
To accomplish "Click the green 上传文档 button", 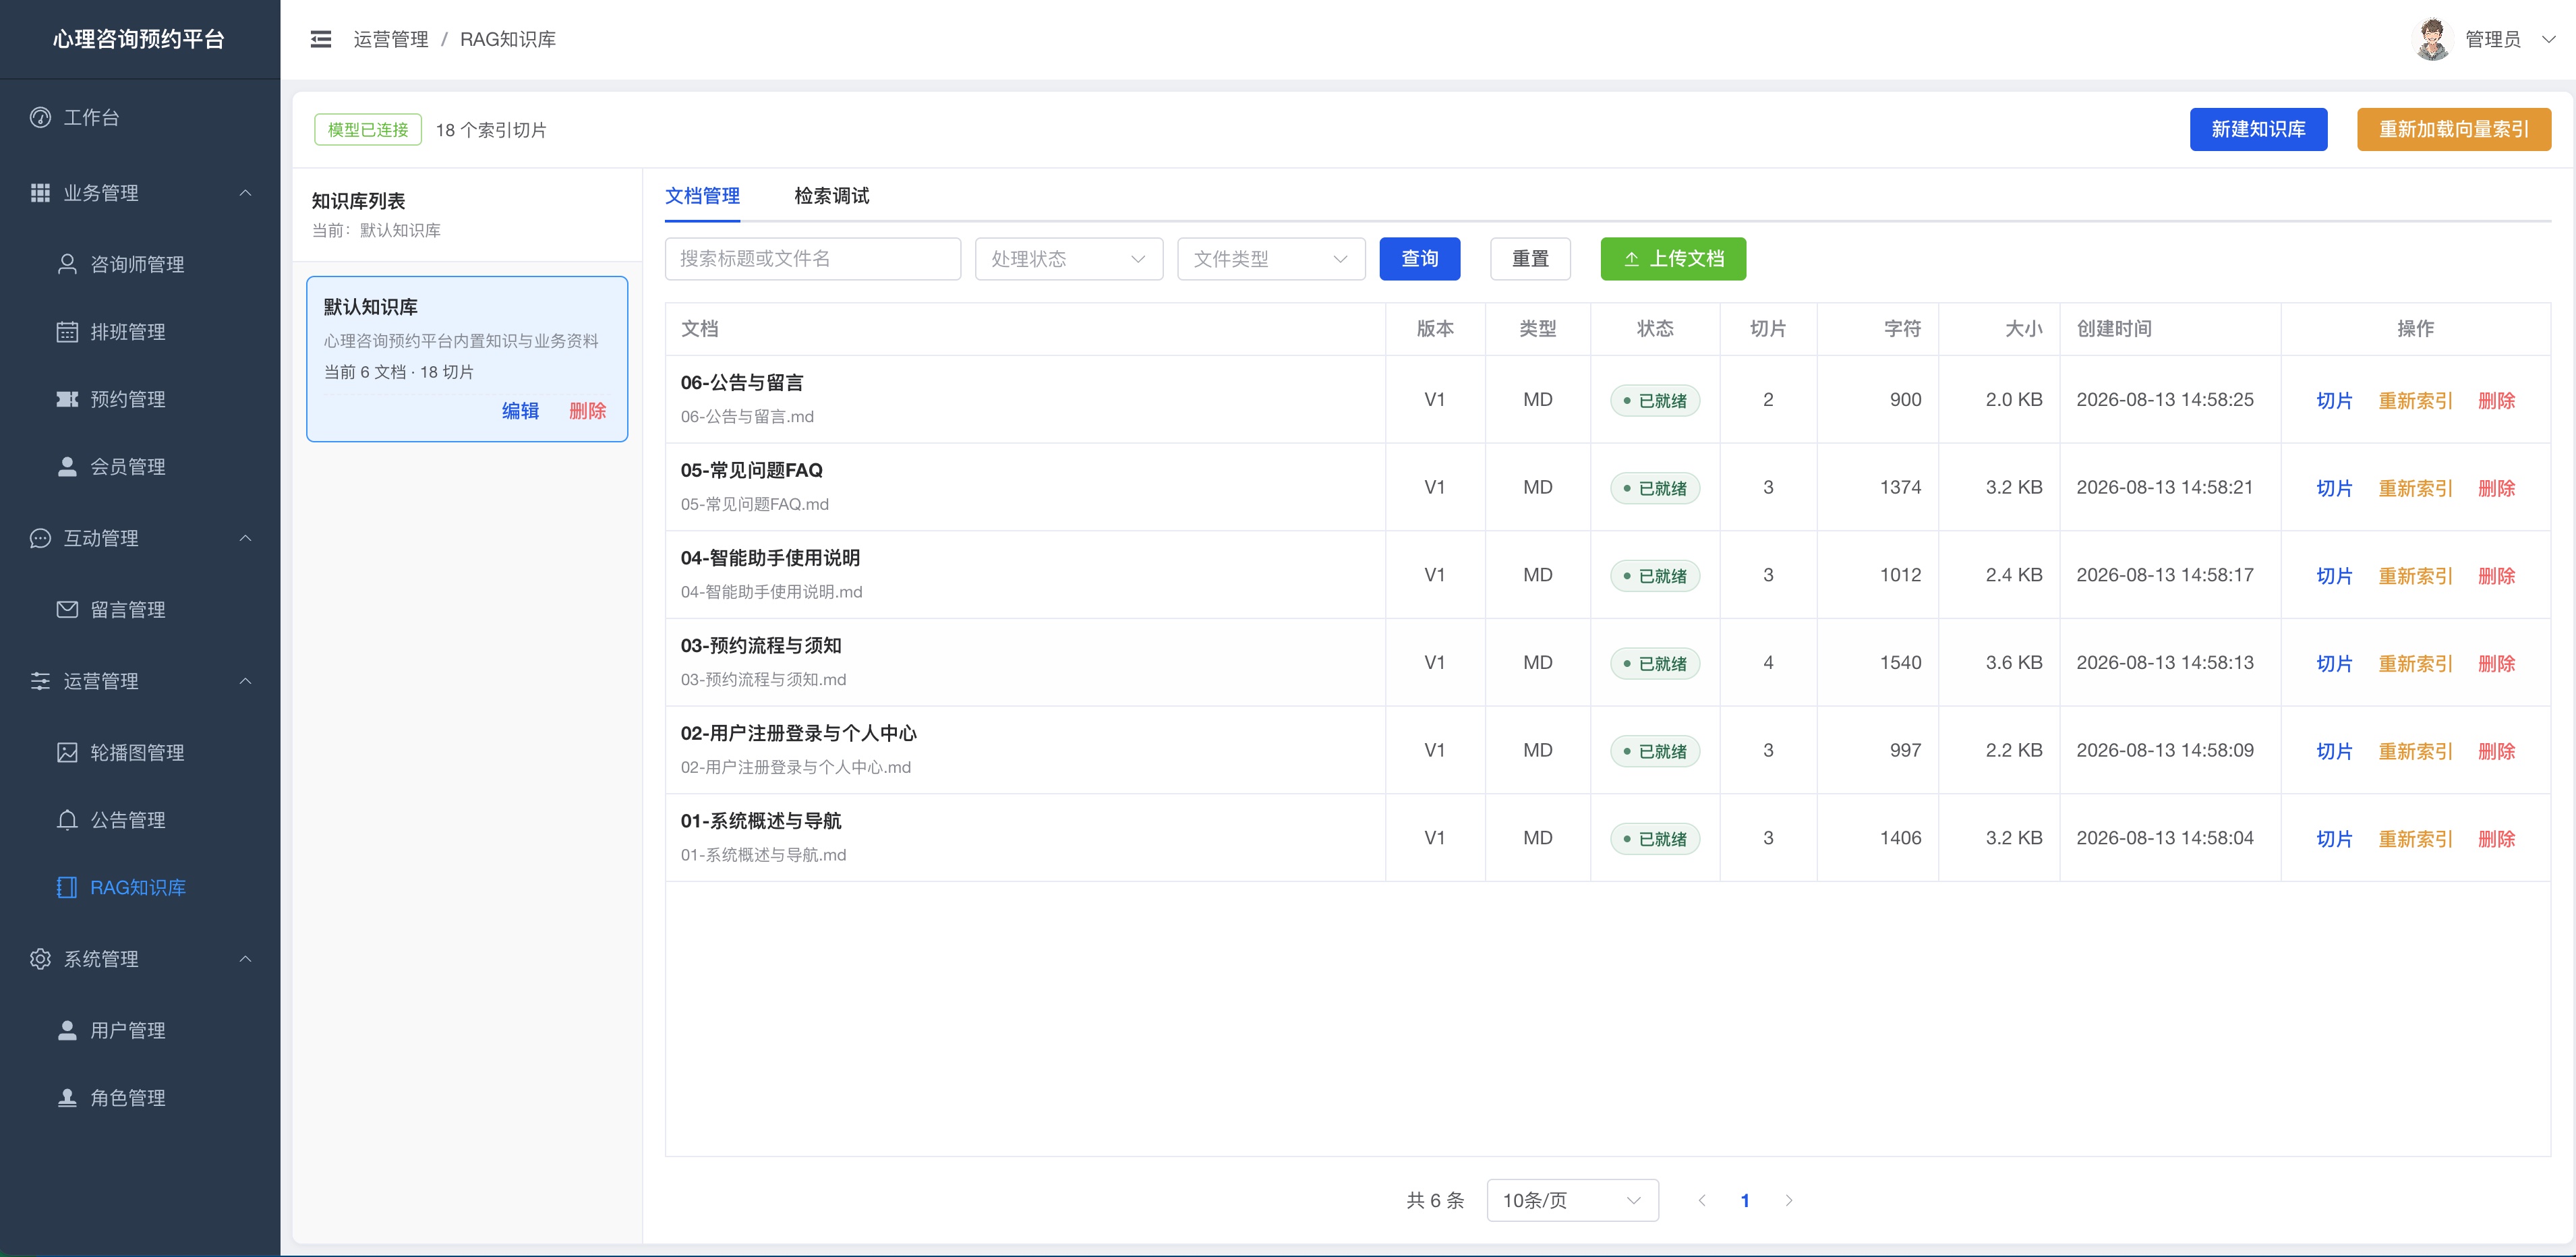I will 1673,259.
